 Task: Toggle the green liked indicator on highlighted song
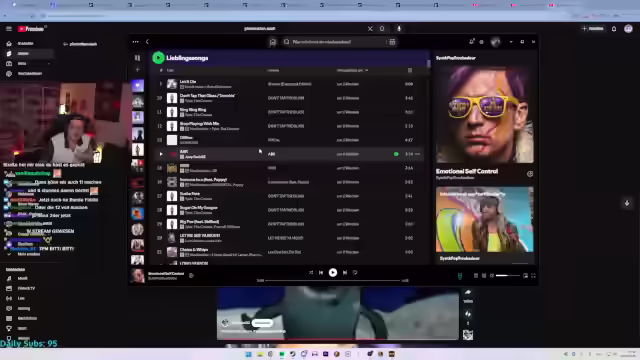[396, 154]
